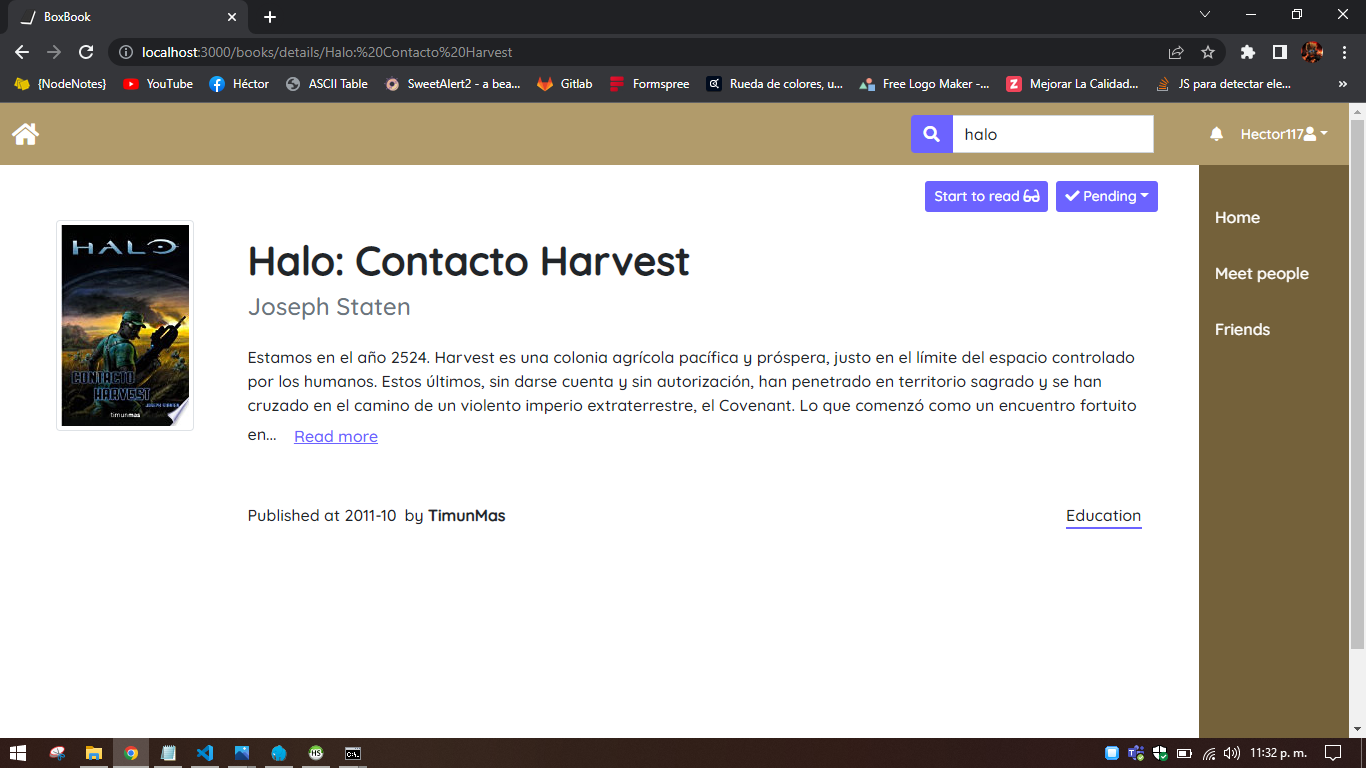Open the {NodeNotes} bookmark
The image size is (1366, 768).
[x=60, y=84]
